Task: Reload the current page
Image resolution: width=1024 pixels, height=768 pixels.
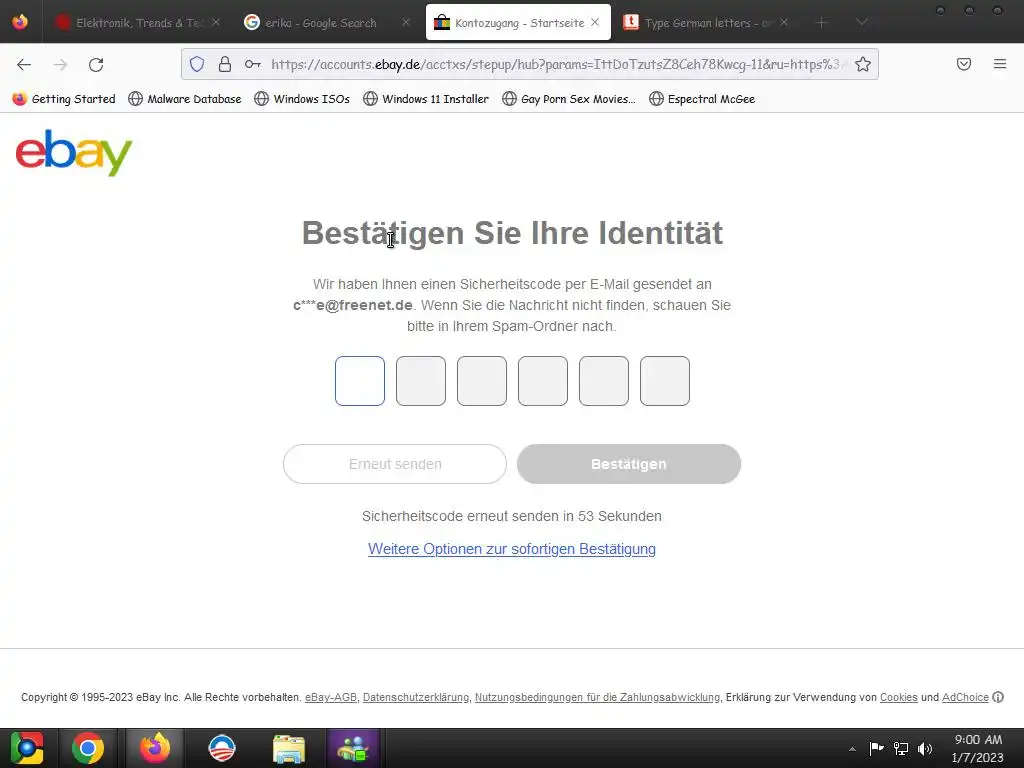Action: [x=96, y=64]
